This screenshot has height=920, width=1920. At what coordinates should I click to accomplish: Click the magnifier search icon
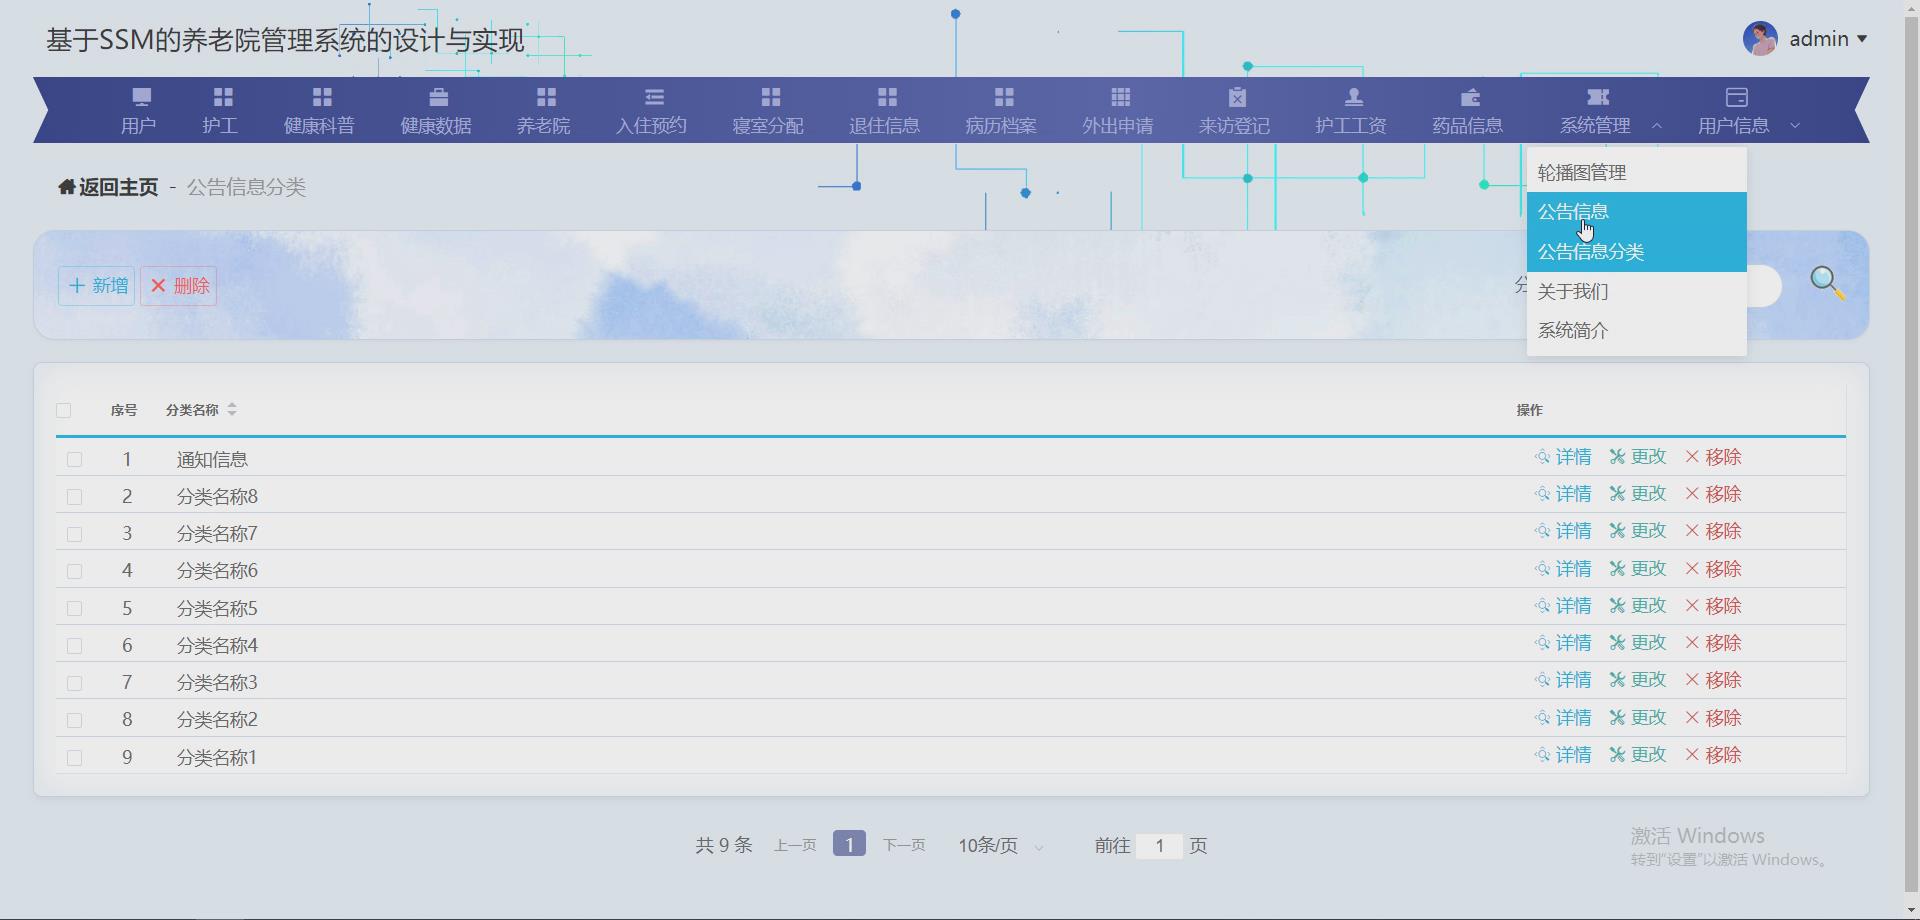tap(1827, 283)
